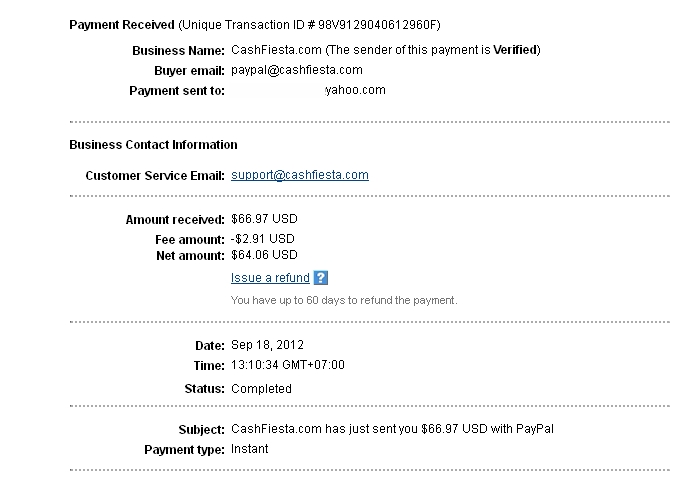Click the Business Contact Information heading
Viewport: 692px width, 484px height.
(x=153, y=145)
